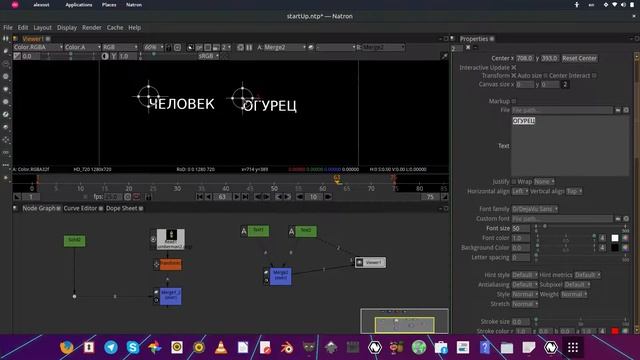Click the File path browse icon

[618, 110]
